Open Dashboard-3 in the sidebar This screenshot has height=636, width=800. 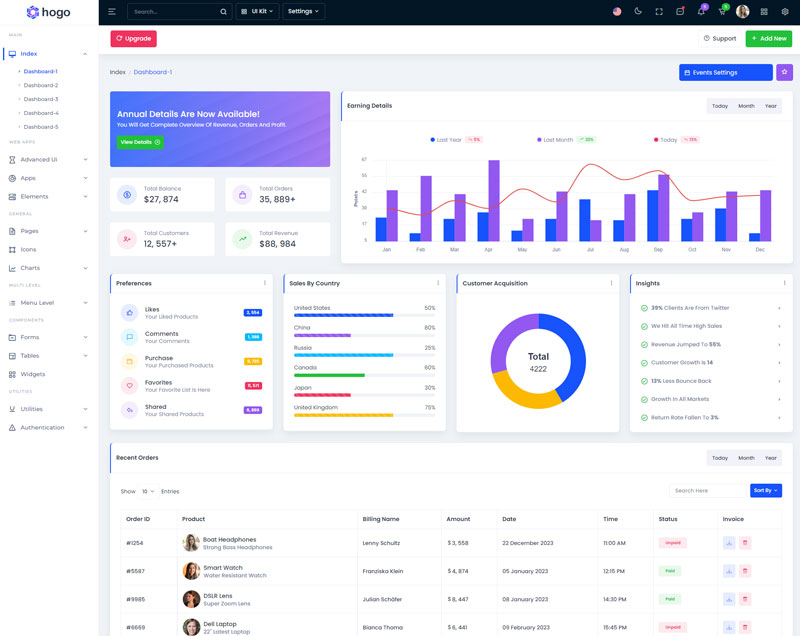tap(41, 99)
